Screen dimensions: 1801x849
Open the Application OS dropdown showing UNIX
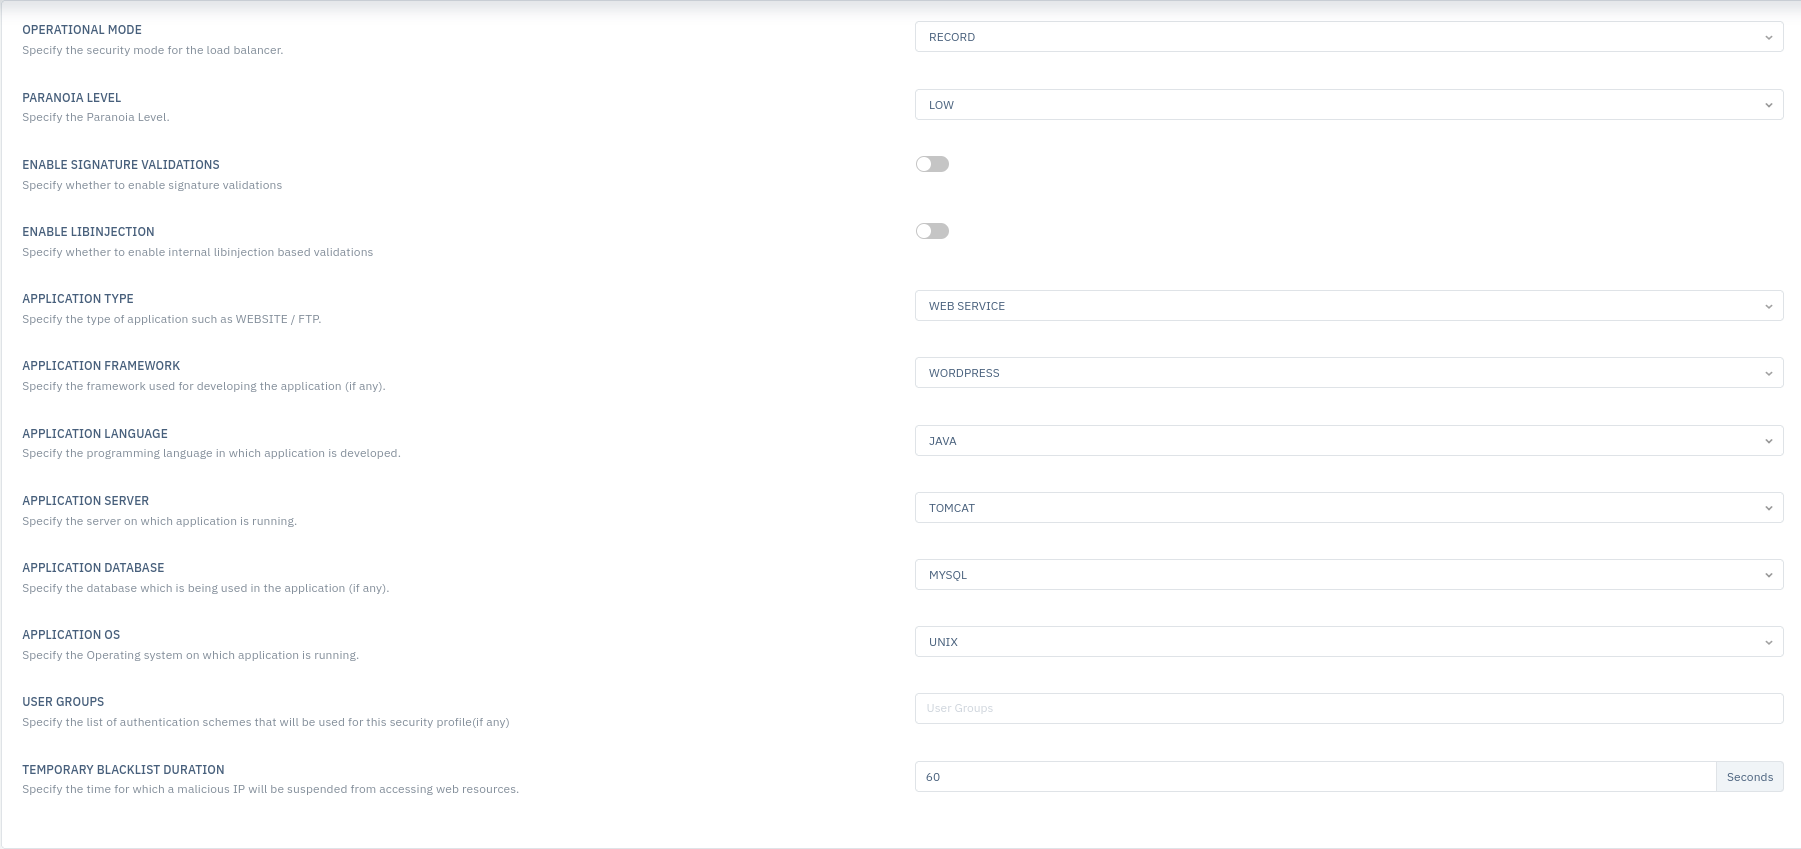[x=1348, y=642]
